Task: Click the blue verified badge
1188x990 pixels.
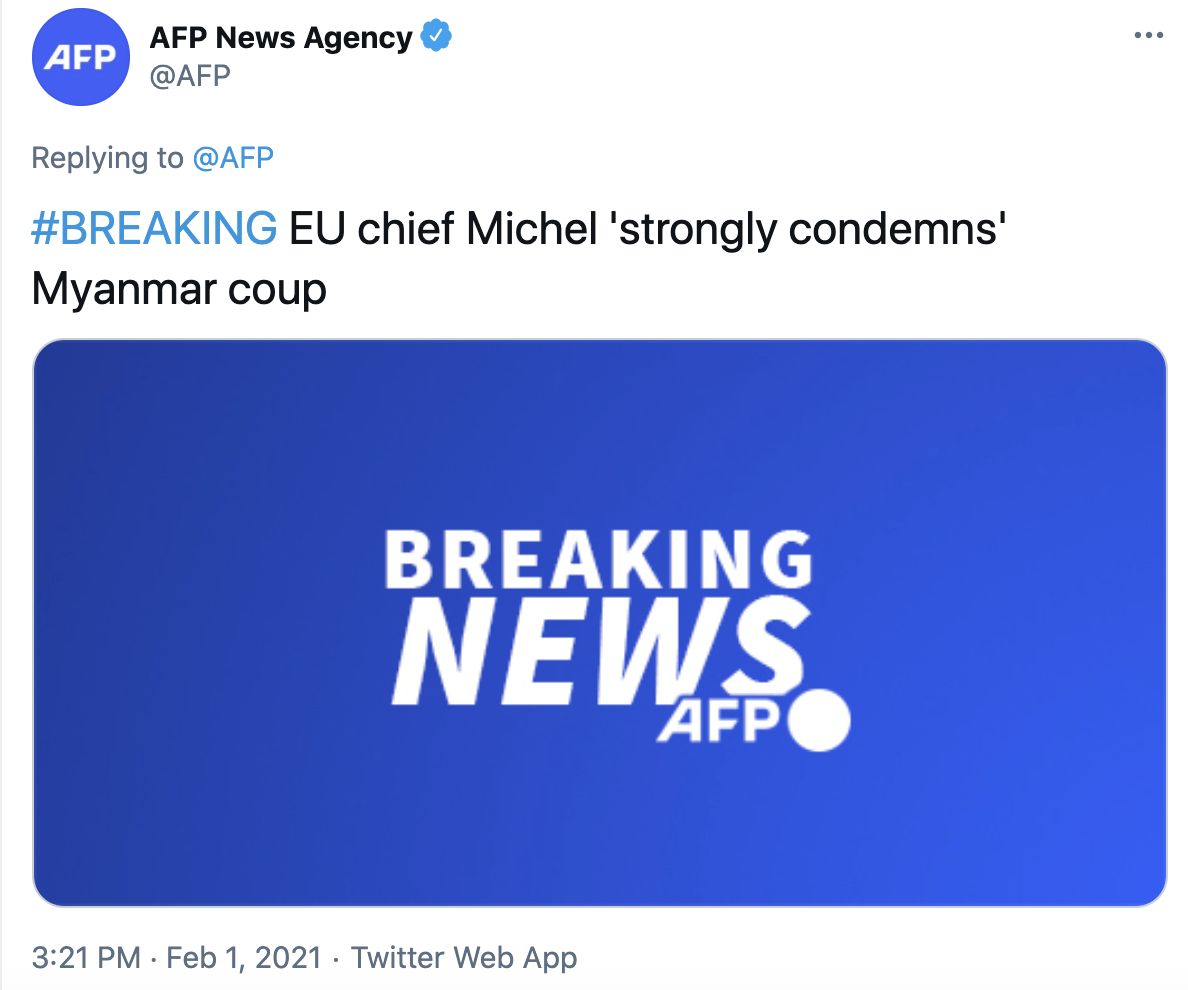Action: point(436,38)
